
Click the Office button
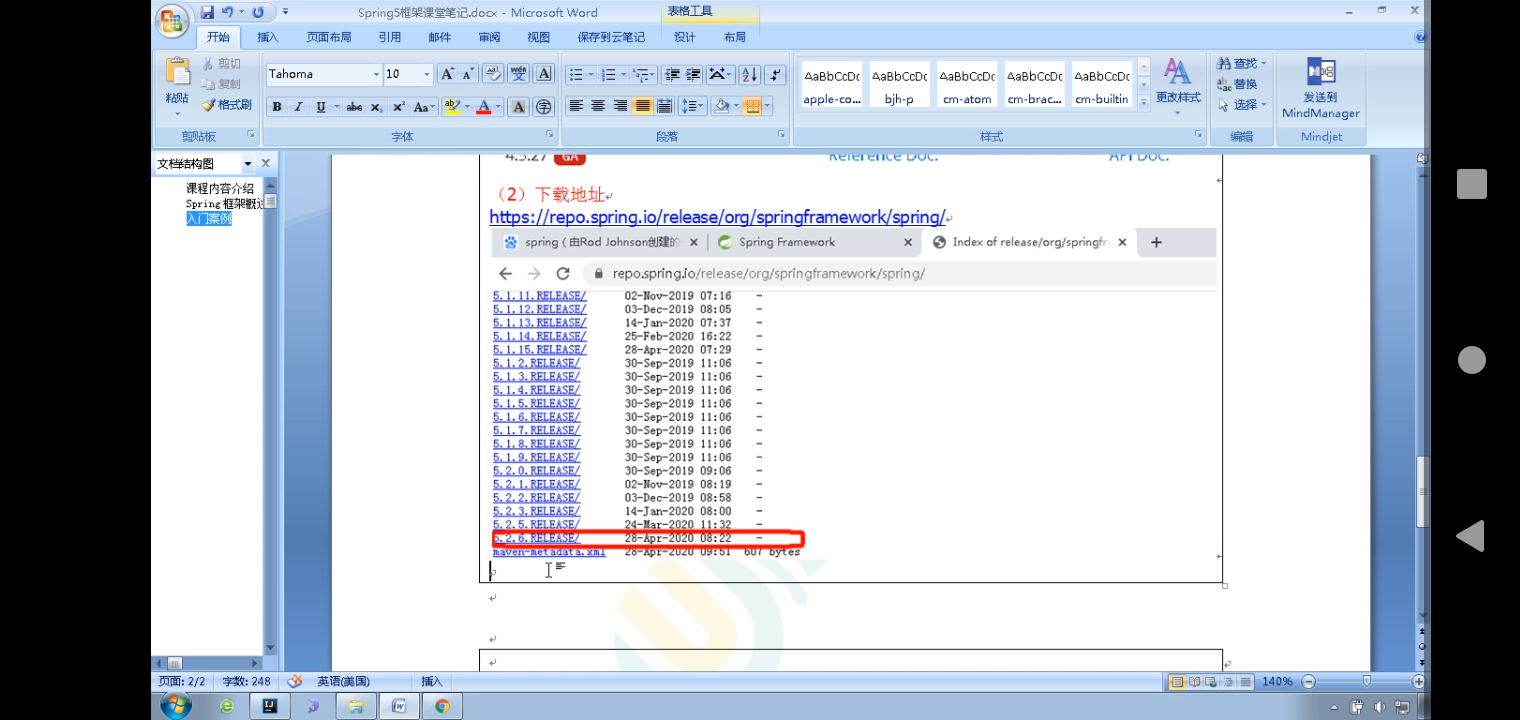coord(172,21)
